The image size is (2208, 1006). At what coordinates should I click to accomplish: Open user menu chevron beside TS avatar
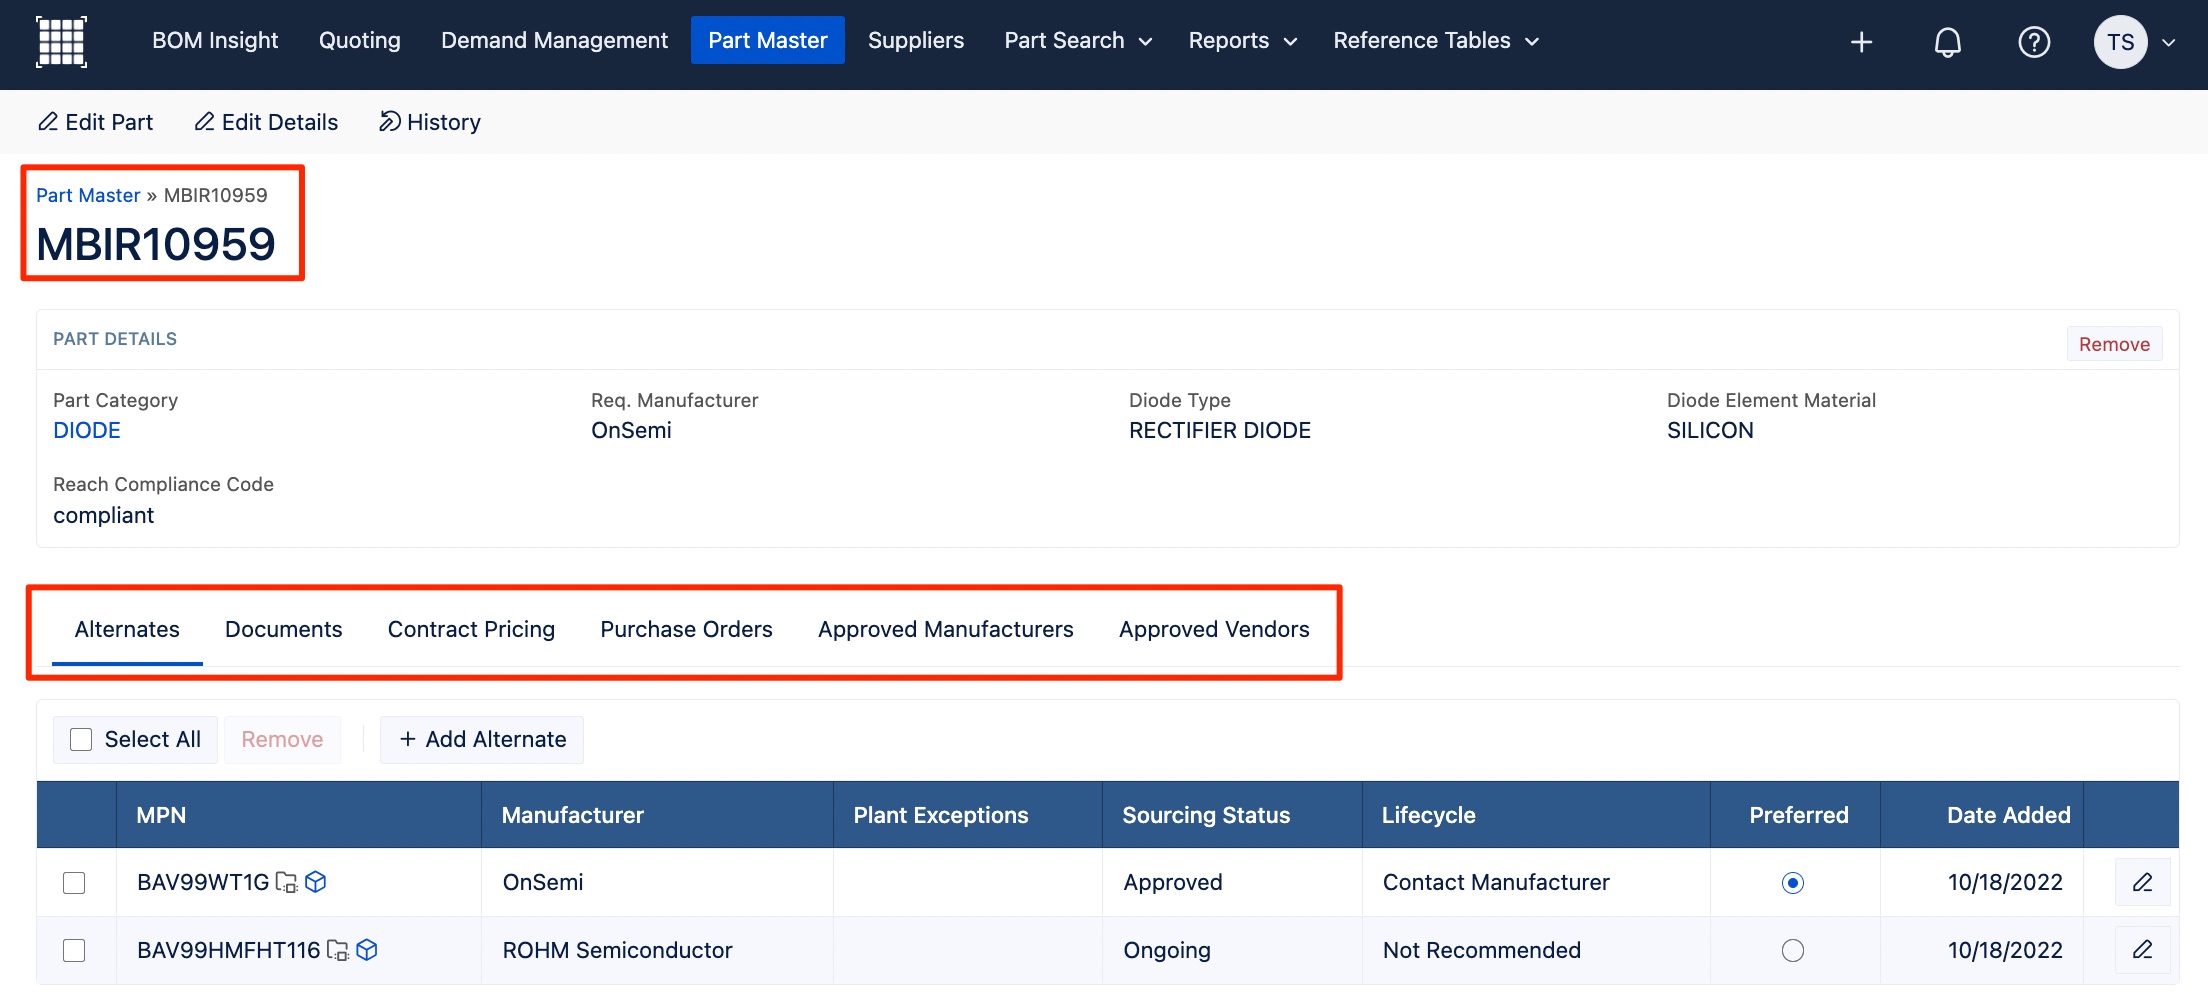pos(2169,42)
